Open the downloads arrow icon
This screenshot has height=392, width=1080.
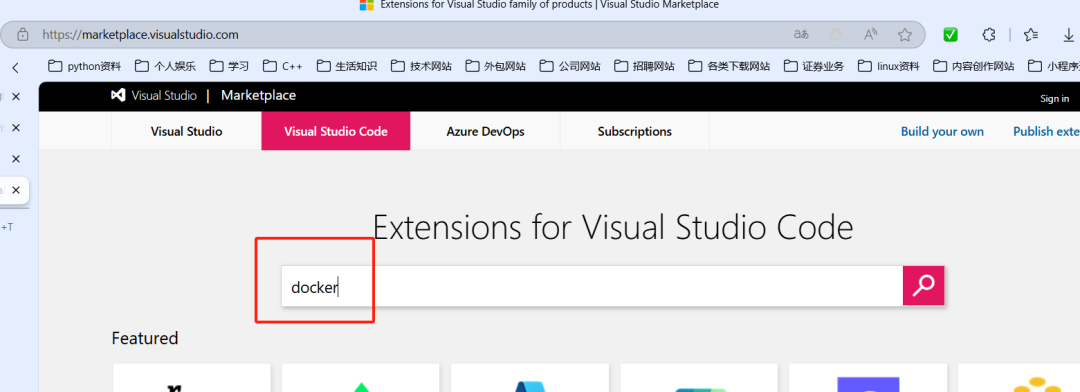(x=1069, y=34)
